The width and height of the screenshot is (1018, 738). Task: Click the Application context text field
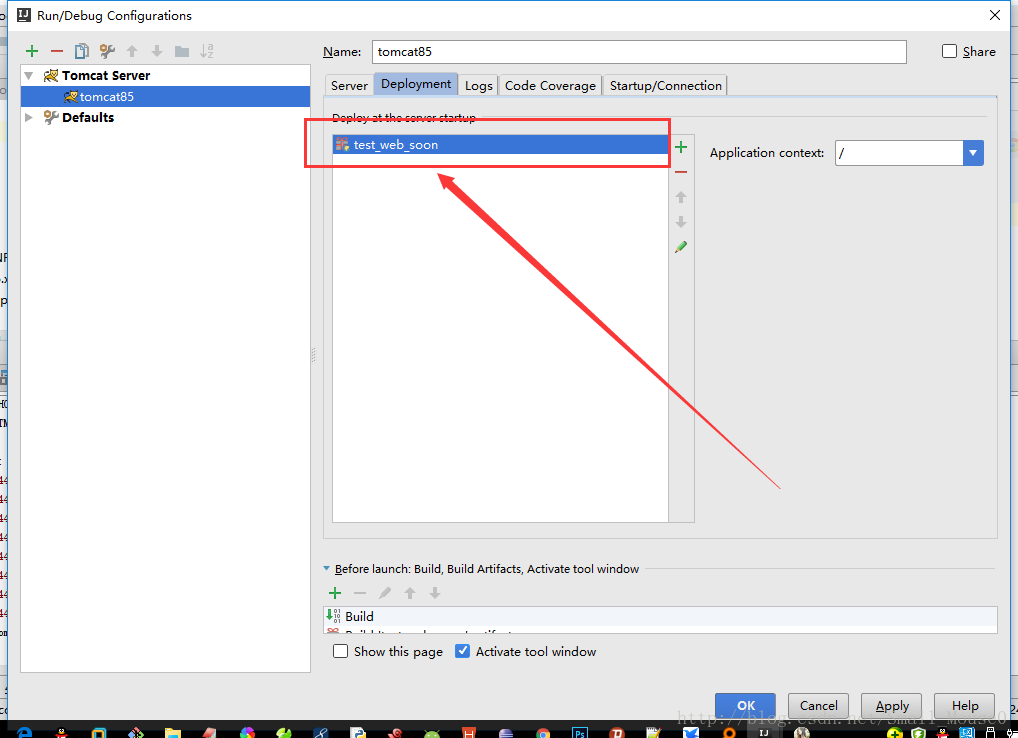899,153
